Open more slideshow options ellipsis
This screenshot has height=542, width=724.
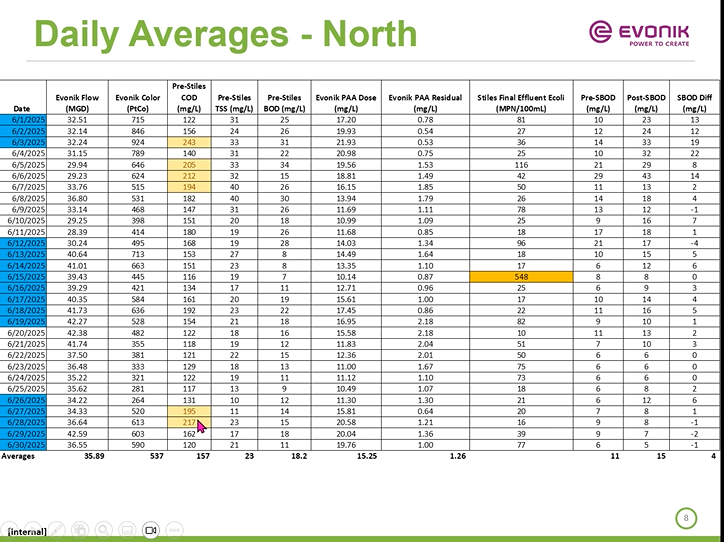click(x=175, y=528)
